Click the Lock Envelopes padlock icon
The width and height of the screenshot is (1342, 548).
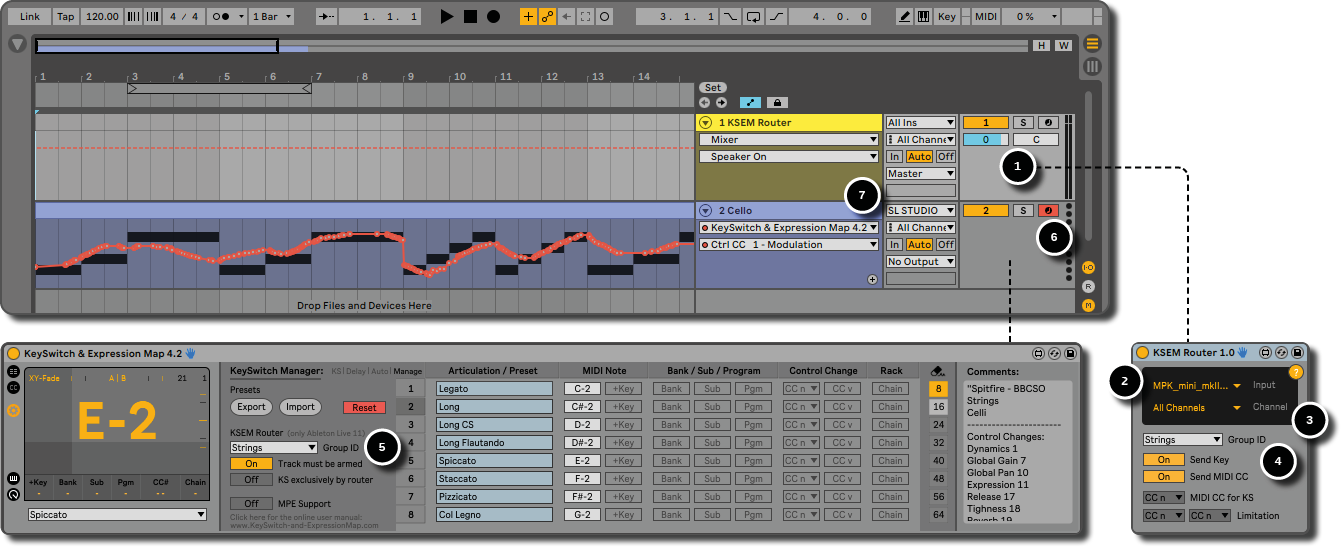[776, 102]
